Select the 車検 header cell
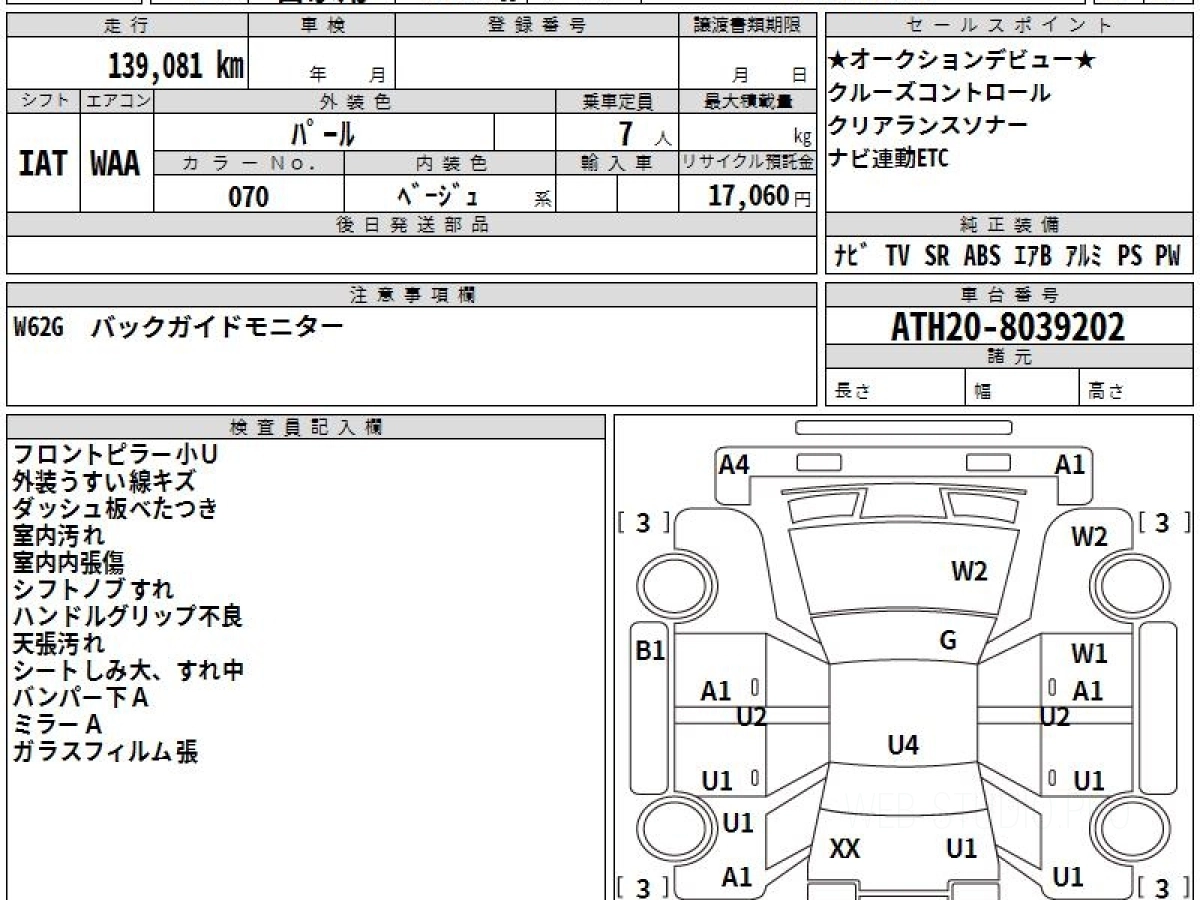Screen dimensions: 1200x900 click(x=320, y=26)
